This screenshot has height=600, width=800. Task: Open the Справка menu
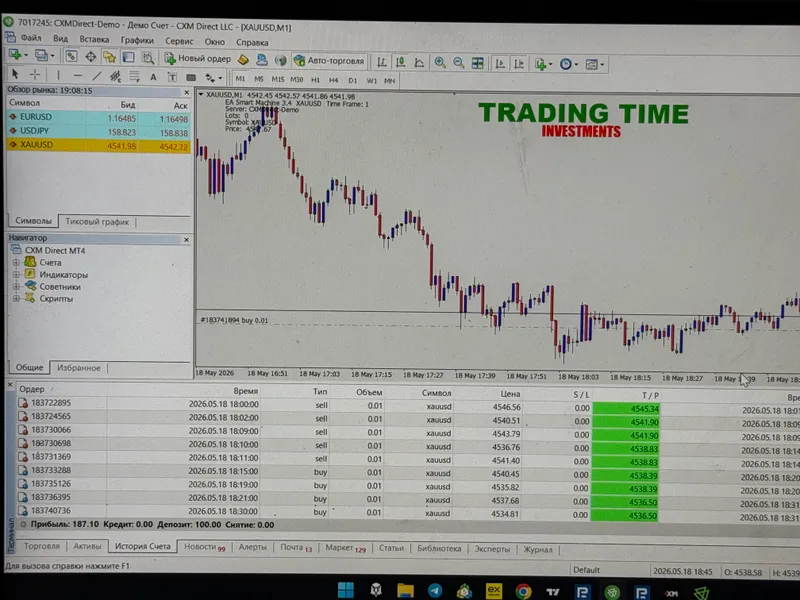(x=252, y=42)
